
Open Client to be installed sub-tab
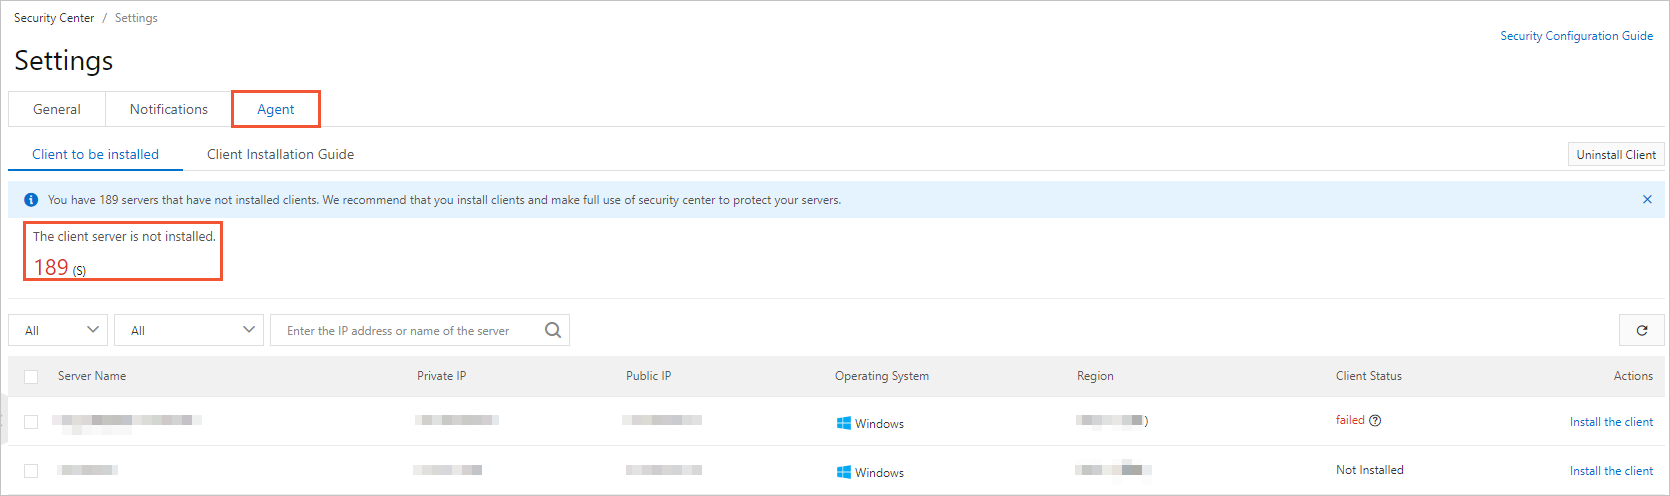click(x=96, y=154)
